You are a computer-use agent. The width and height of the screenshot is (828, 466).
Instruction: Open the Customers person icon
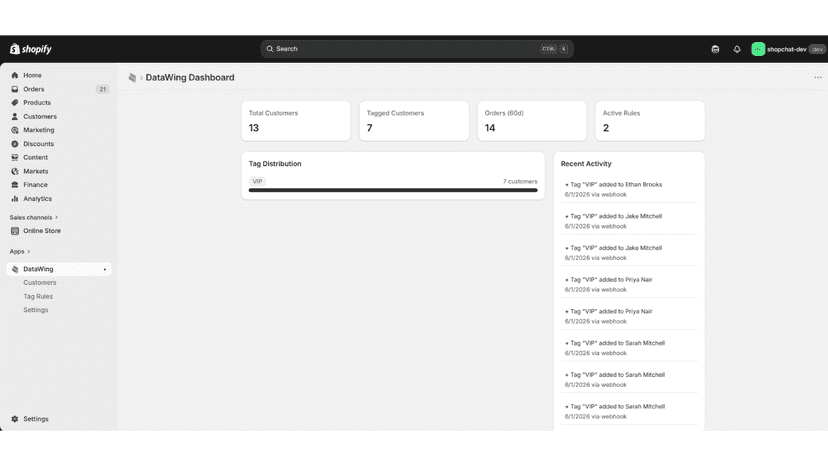click(x=15, y=116)
